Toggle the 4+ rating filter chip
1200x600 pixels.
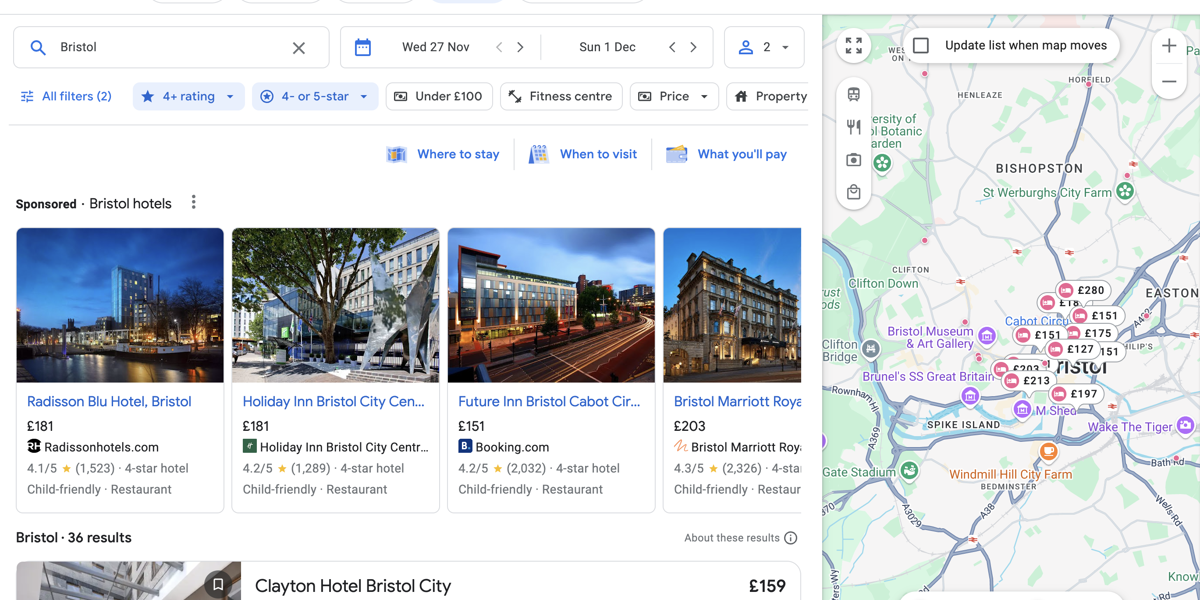pyautogui.click(x=188, y=96)
